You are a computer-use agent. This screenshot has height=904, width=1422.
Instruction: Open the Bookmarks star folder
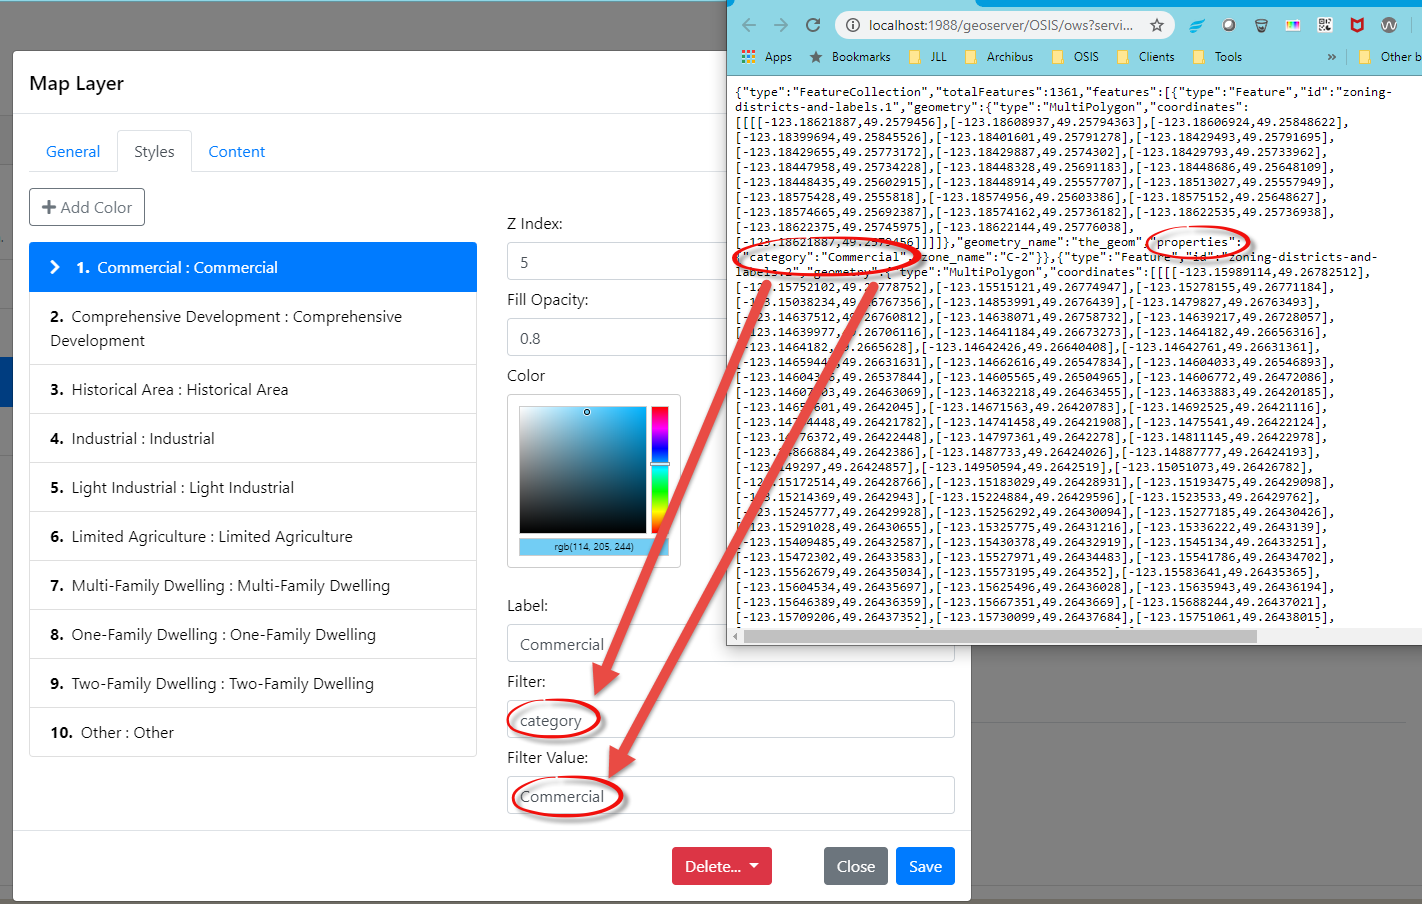point(849,57)
